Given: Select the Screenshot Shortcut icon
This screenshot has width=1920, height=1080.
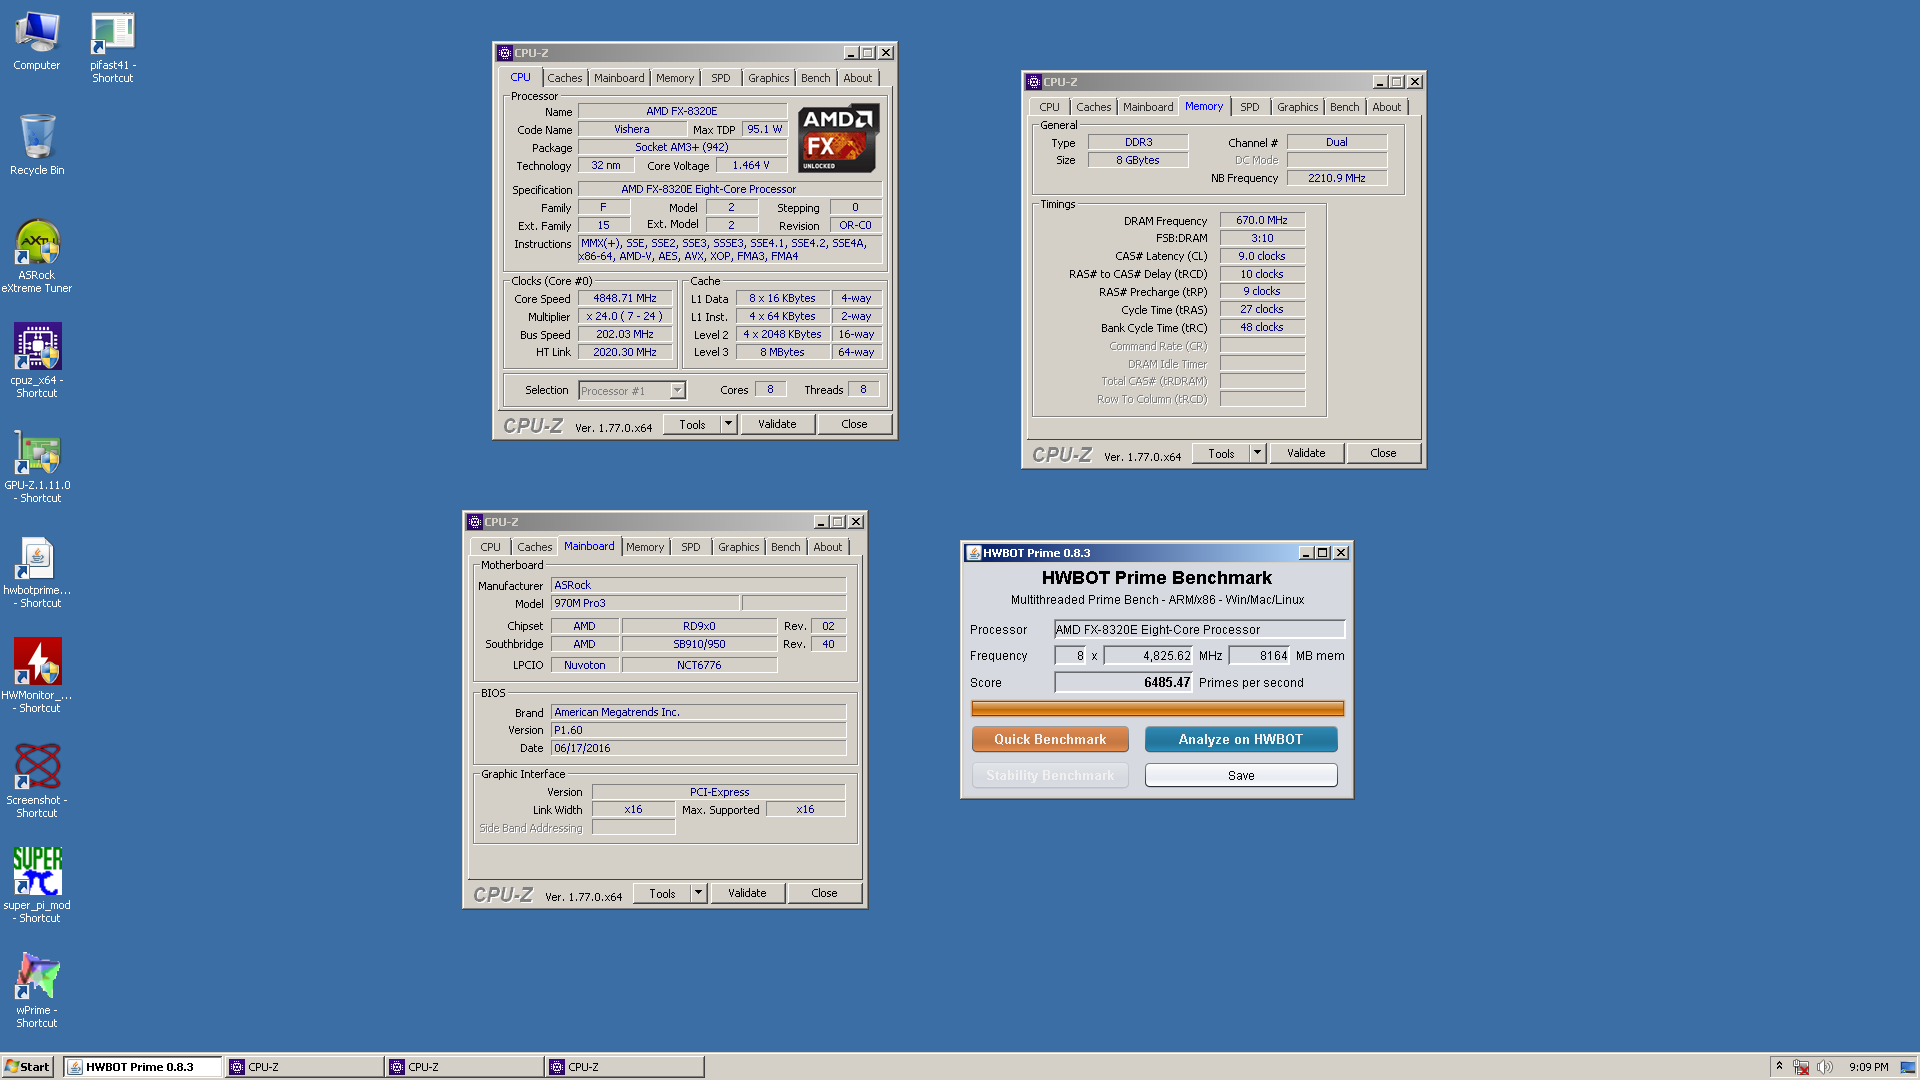Looking at the screenshot, I should (37, 781).
